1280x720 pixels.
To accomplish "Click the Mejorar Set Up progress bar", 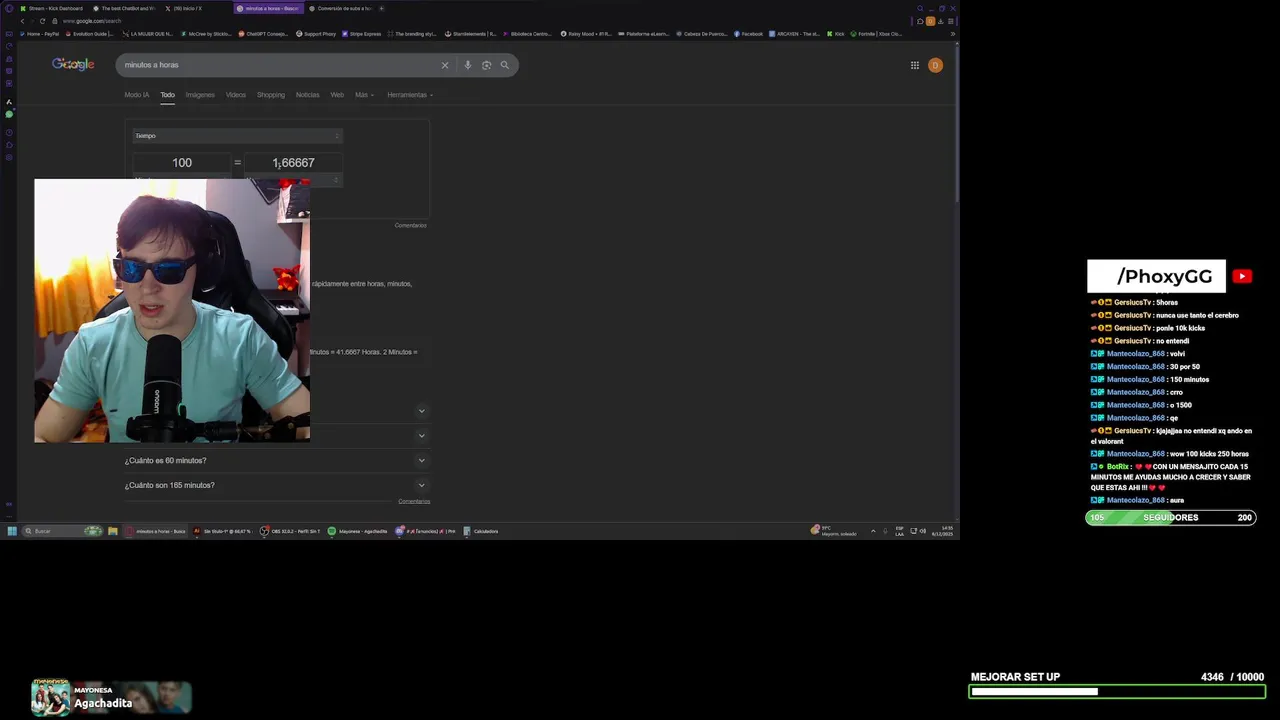I will click(x=1117, y=691).
